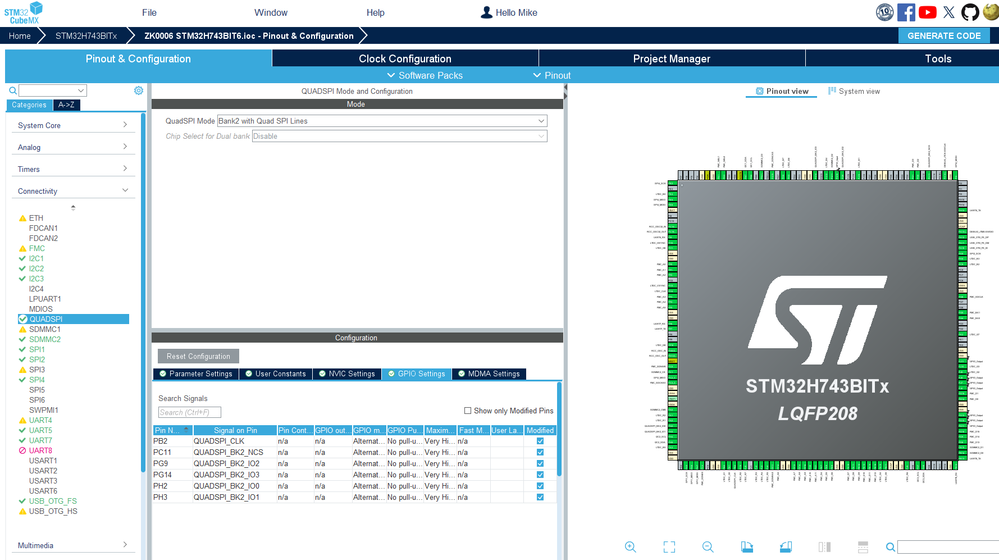Open the peripheral list settings gear
999x560 pixels.
pyautogui.click(x=138, y=90)
